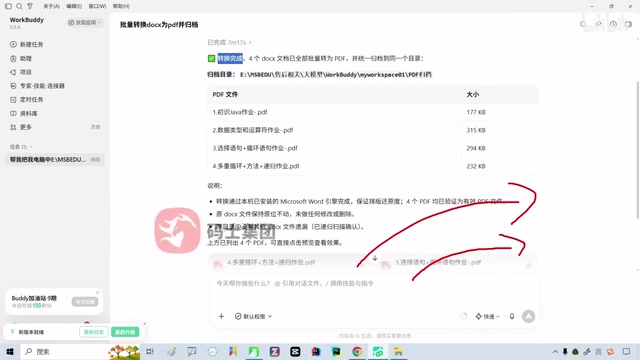Open the 窗口(W) menu
The height and width of the screenshot is (360, 640).
click(97, 6)
